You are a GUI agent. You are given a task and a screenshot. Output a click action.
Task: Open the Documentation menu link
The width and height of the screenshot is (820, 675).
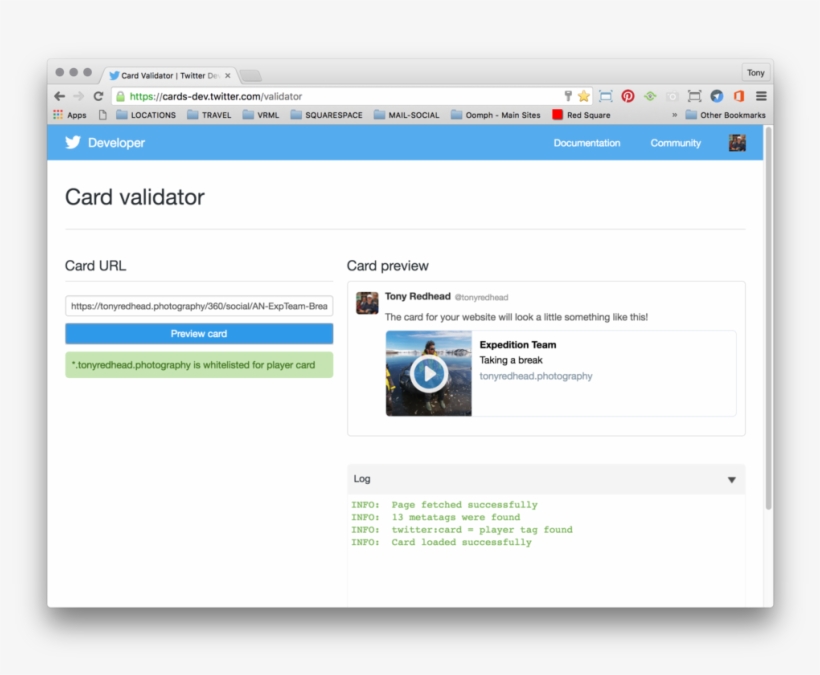[x=587, y=143]
